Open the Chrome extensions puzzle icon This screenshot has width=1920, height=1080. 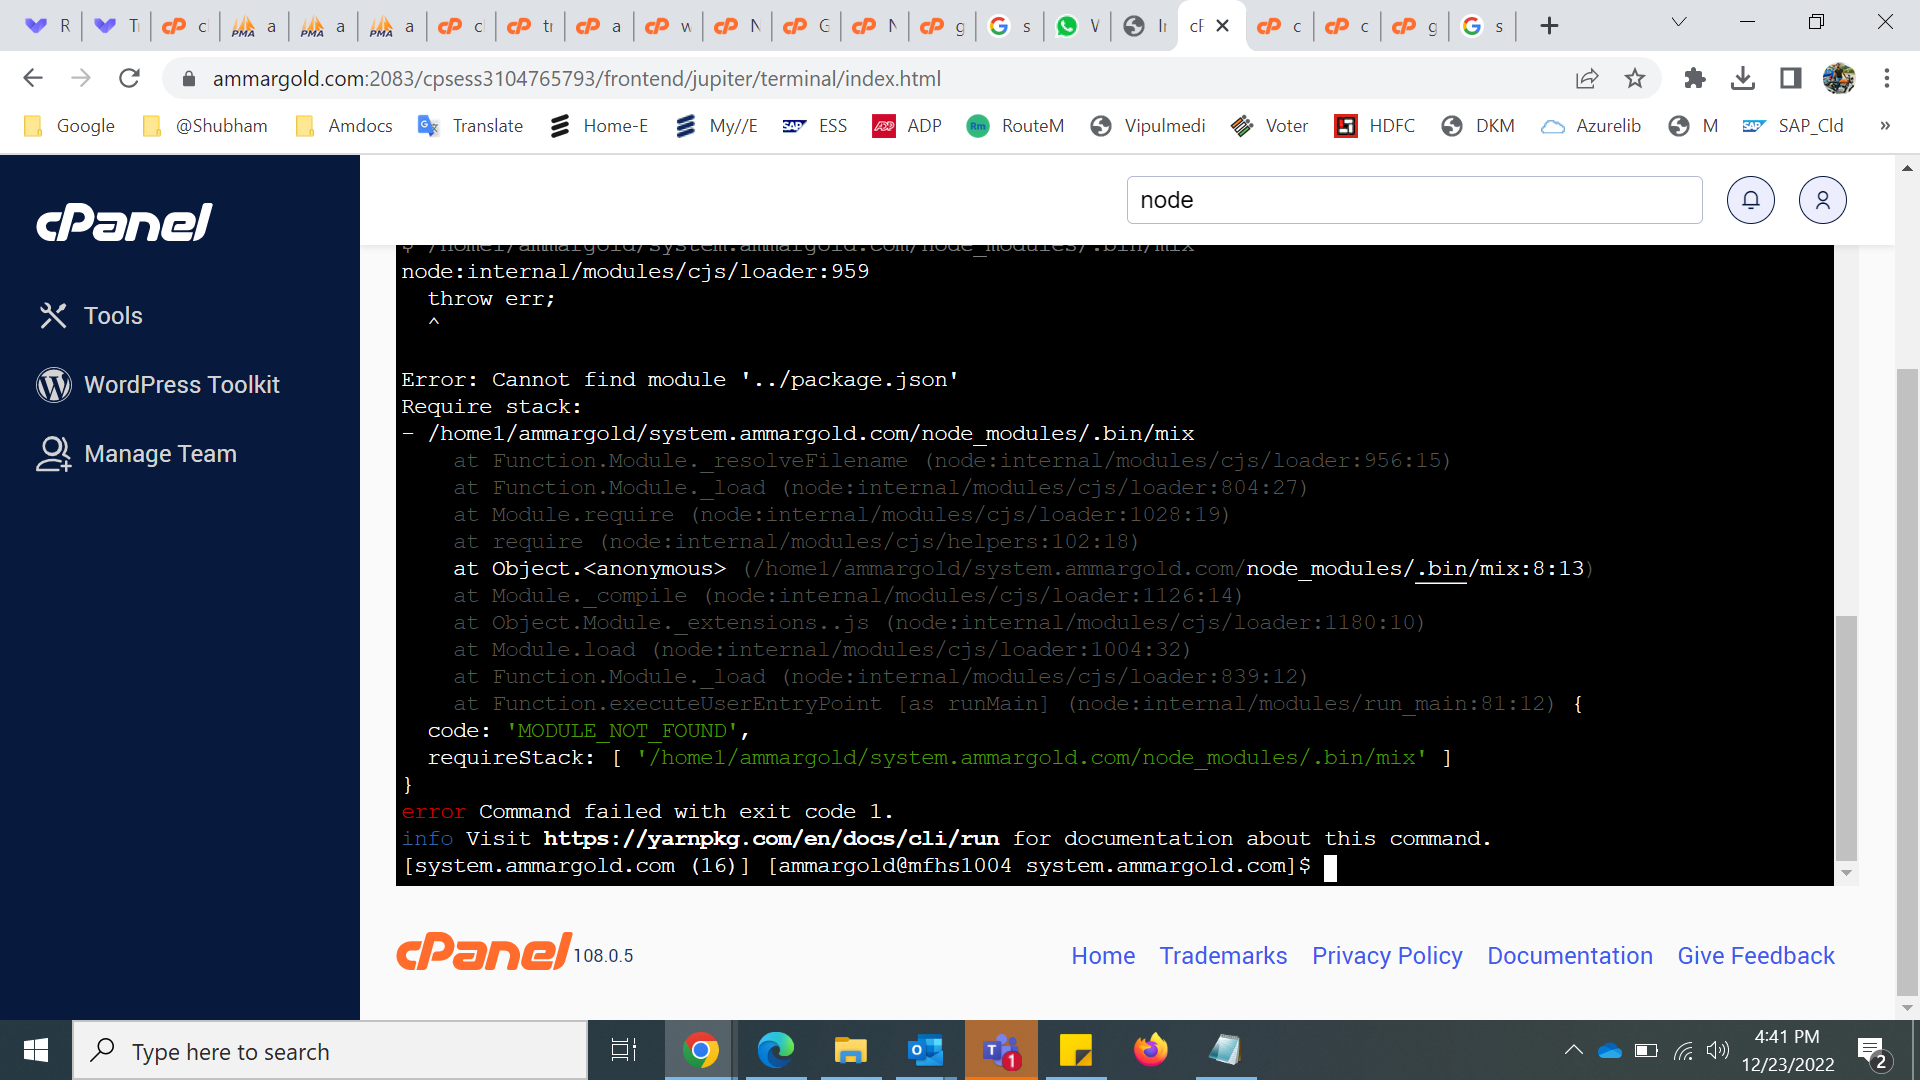pyautogui.click(x=1694, y=78)
